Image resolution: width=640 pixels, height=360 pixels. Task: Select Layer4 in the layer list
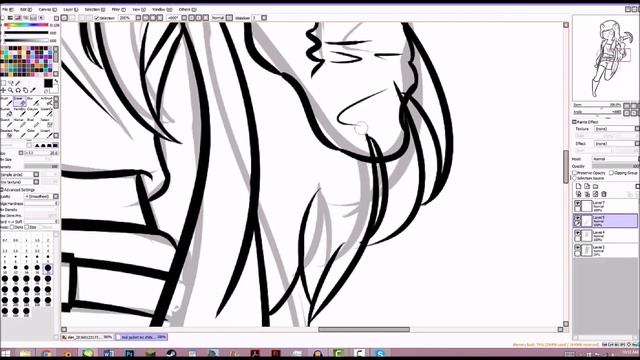pyautogui.click(x=606, y=236)
